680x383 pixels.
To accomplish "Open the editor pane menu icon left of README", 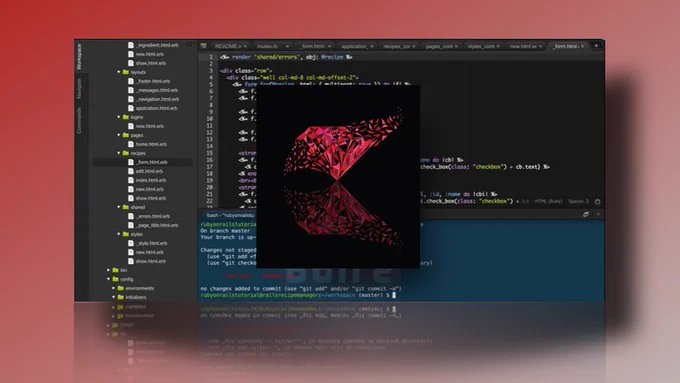I will [x=203, y=46].
